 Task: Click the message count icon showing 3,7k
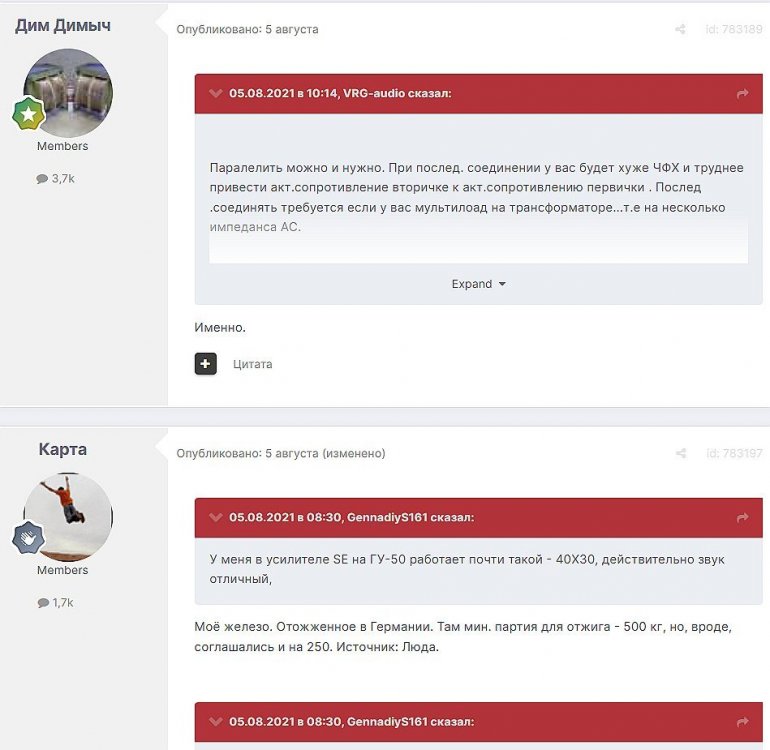[x=42, y=179]
